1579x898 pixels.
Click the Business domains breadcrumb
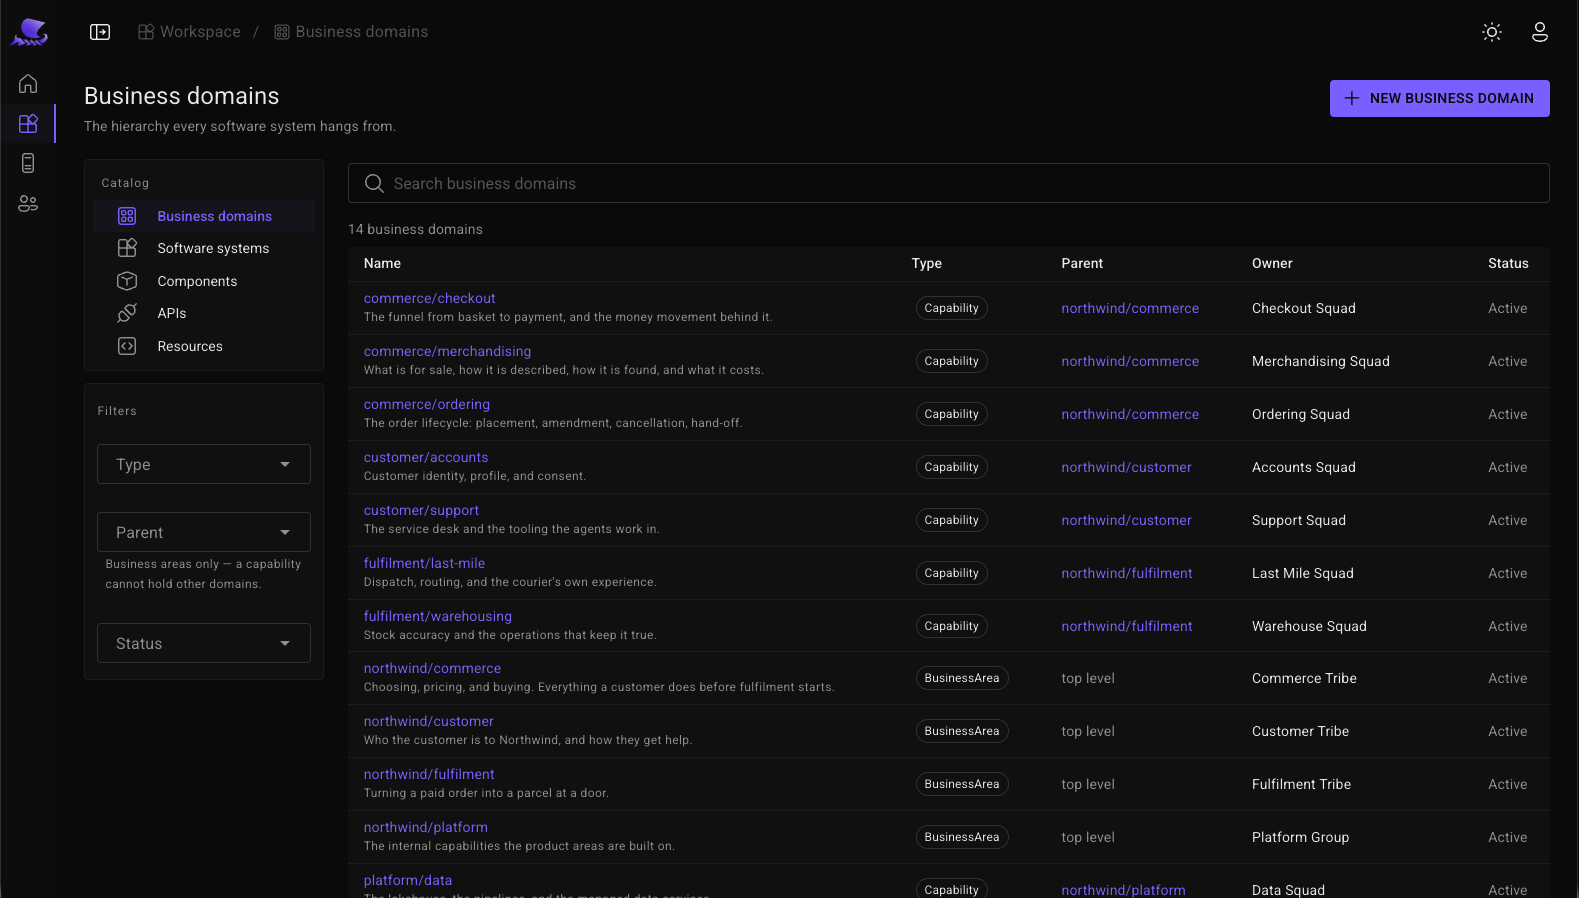point(351,32)
